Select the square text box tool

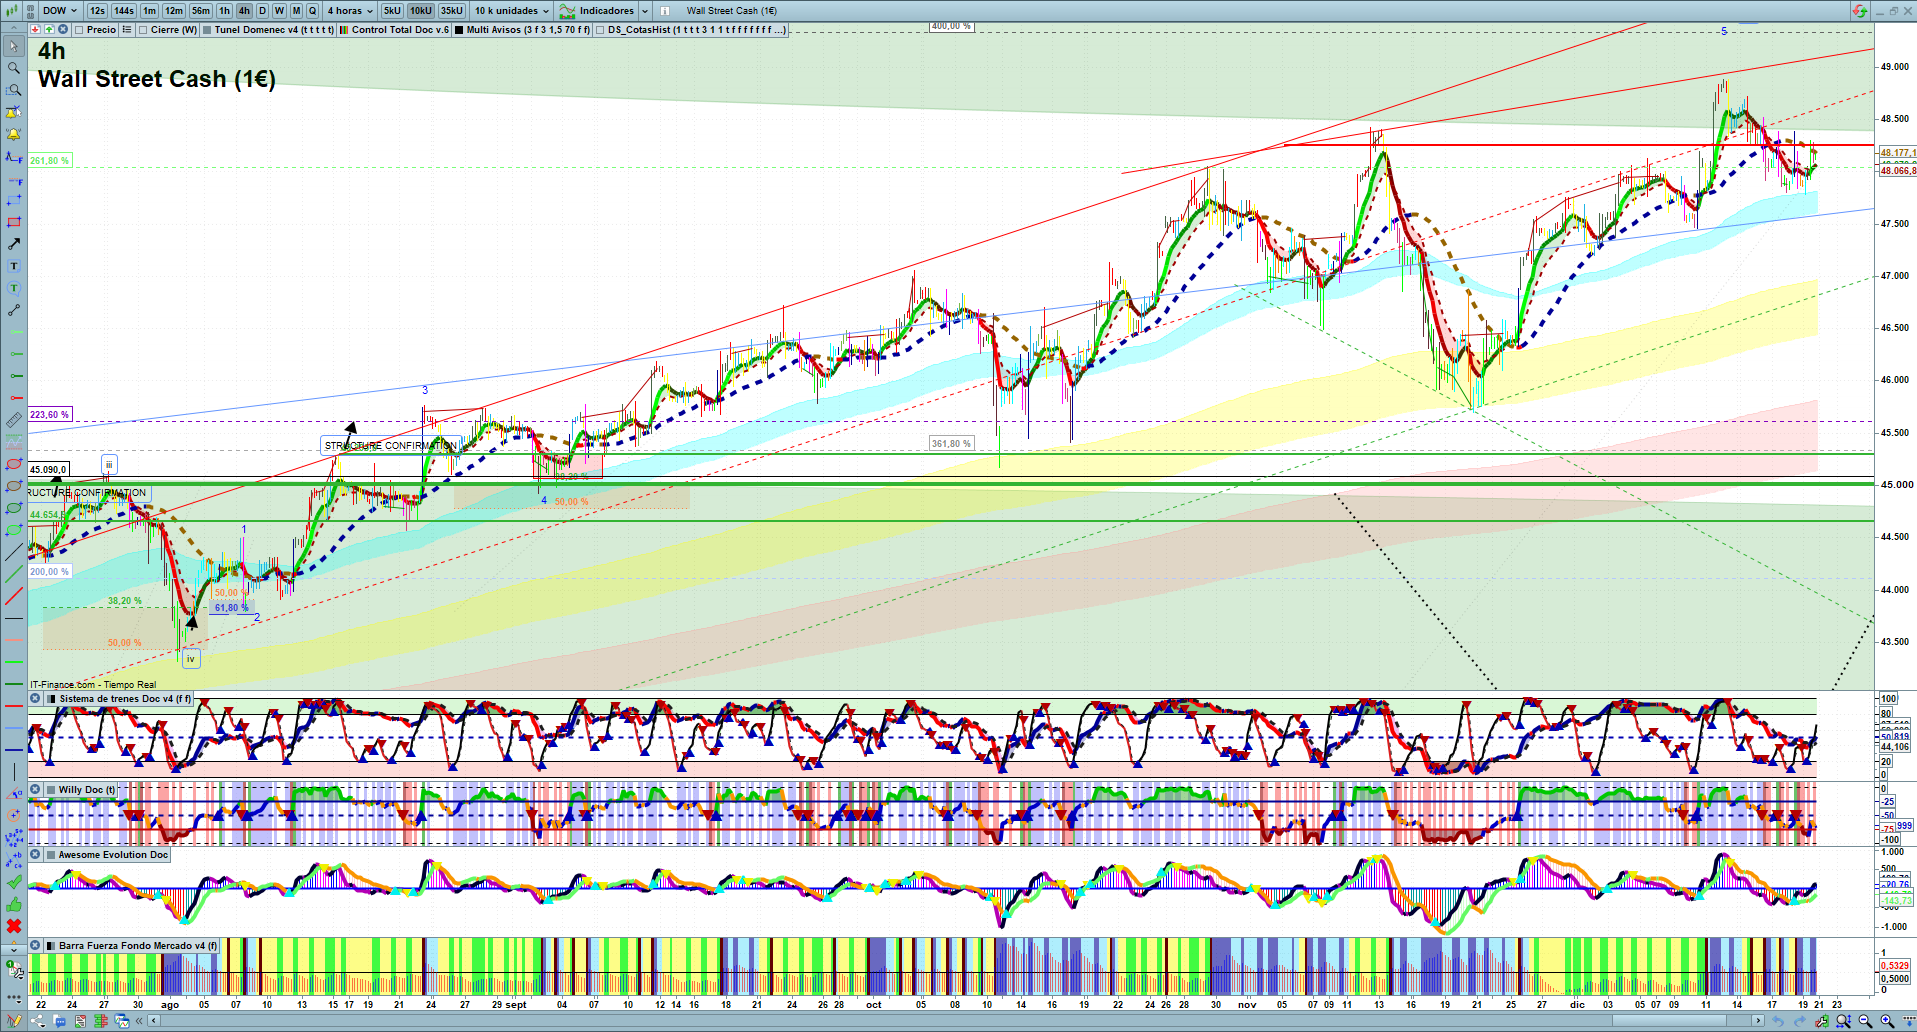(14, 266)
